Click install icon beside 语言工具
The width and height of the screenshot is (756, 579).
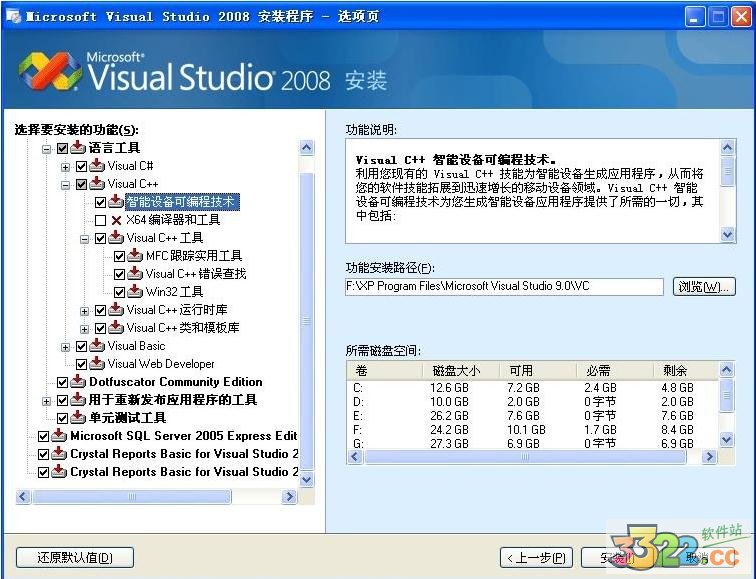coord(78,148)
